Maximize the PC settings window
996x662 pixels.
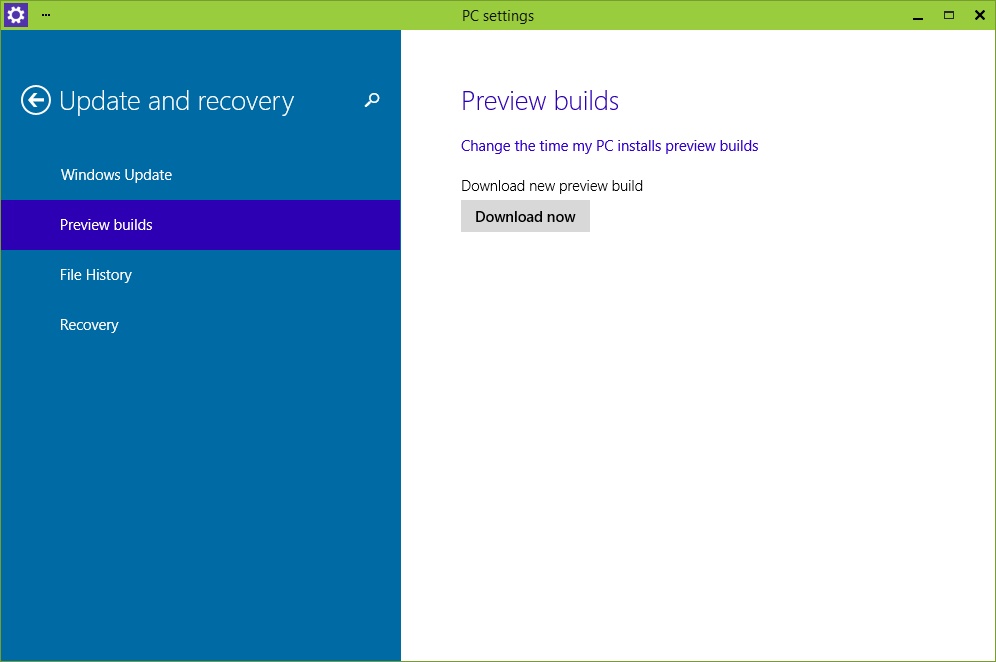[949, 15]
